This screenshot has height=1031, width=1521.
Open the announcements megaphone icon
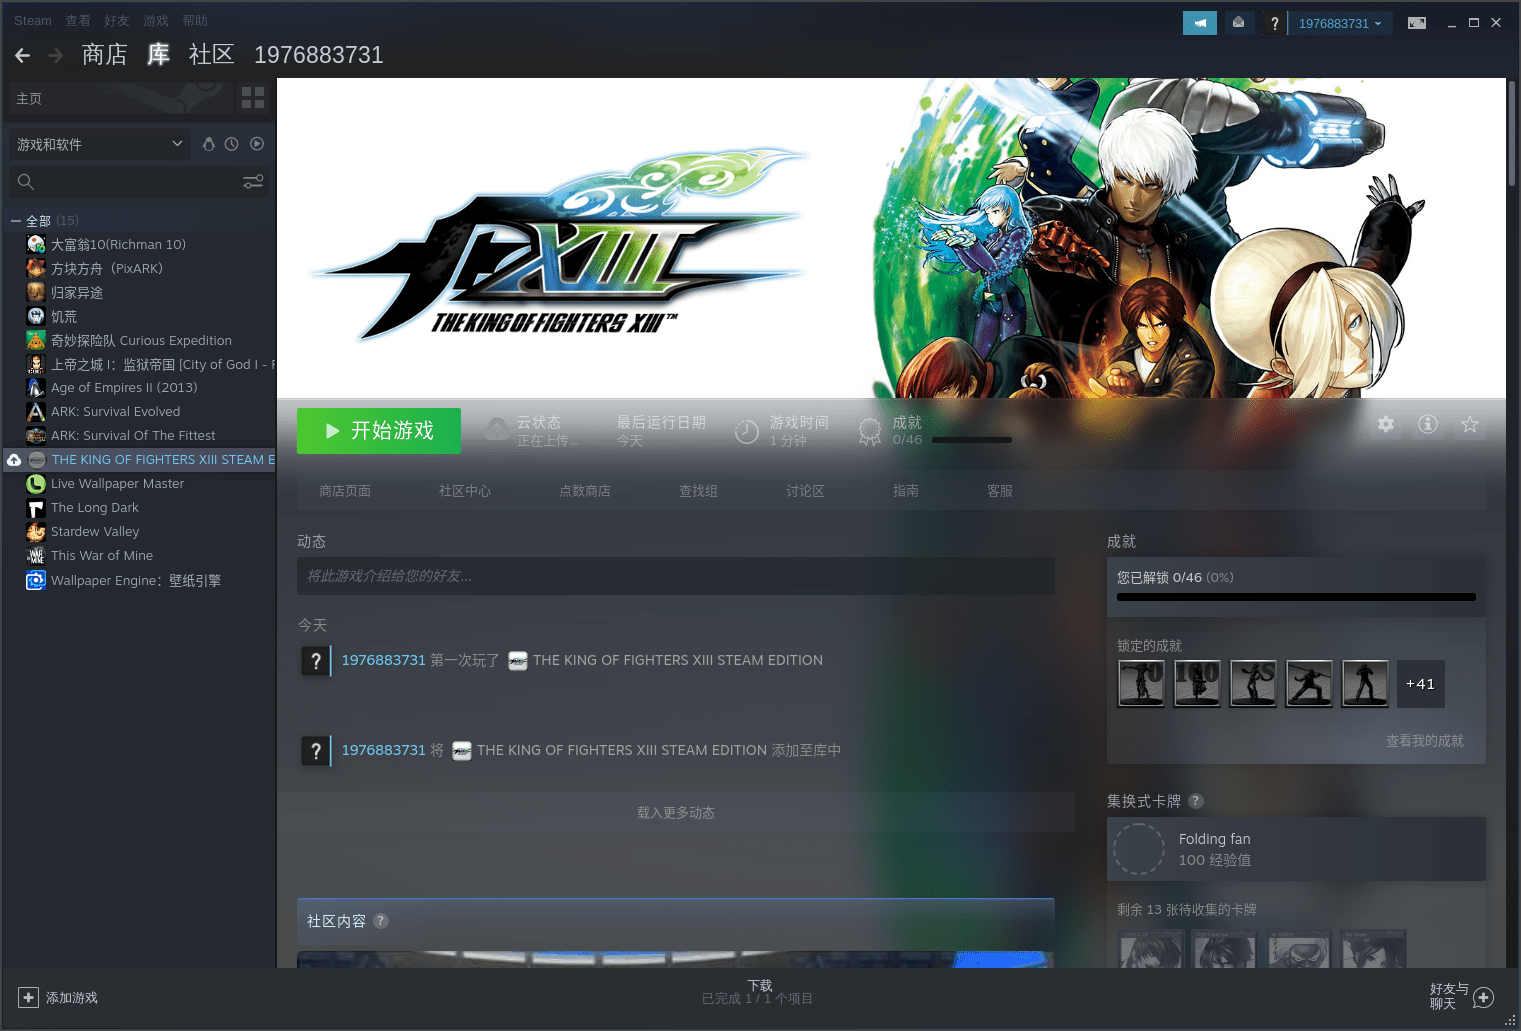point(1199,23)
